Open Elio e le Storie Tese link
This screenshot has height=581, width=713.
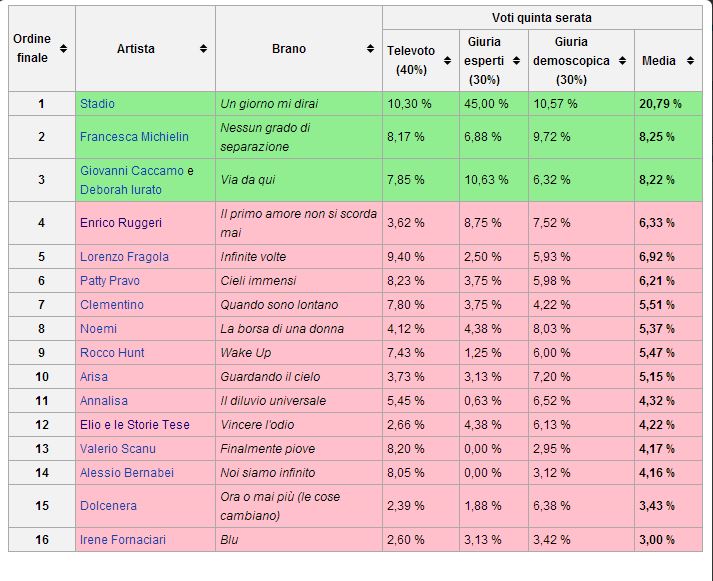click(135, 425)
